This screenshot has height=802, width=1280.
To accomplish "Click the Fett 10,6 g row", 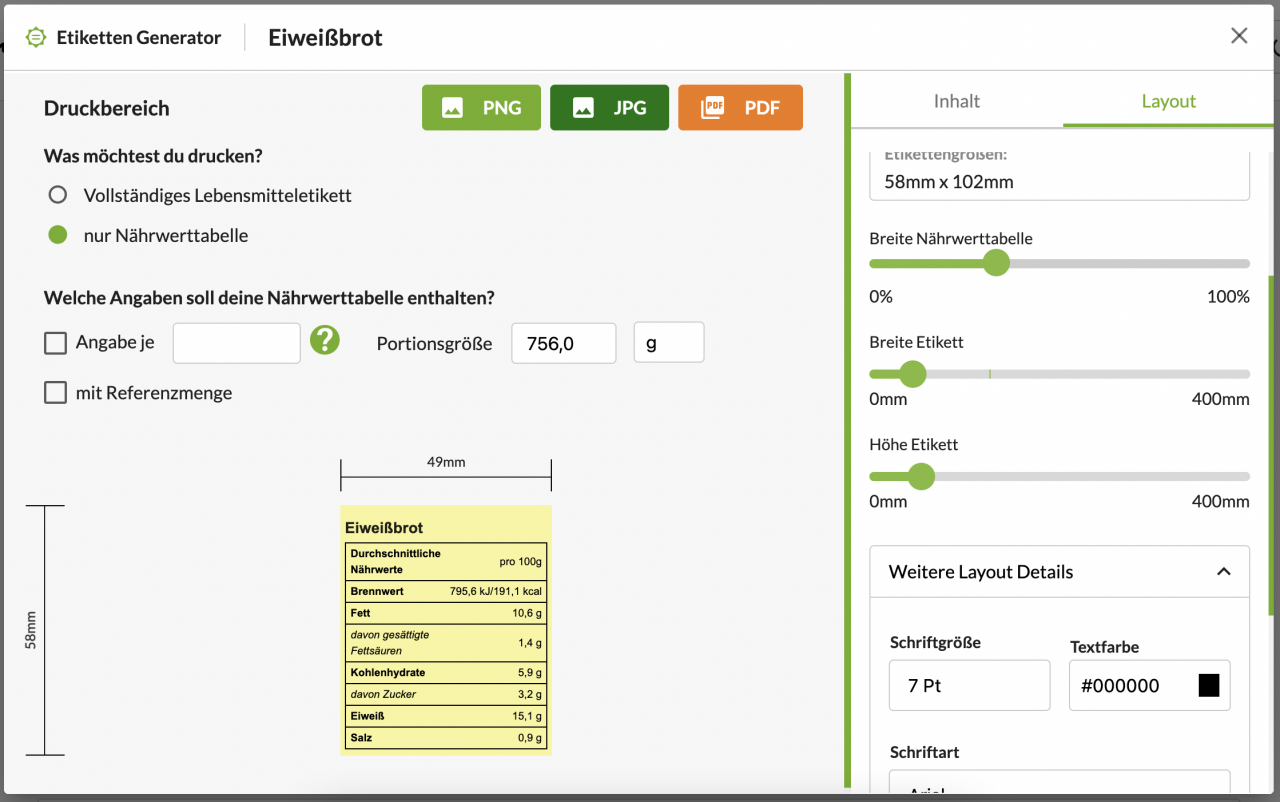I will point(446,613).
